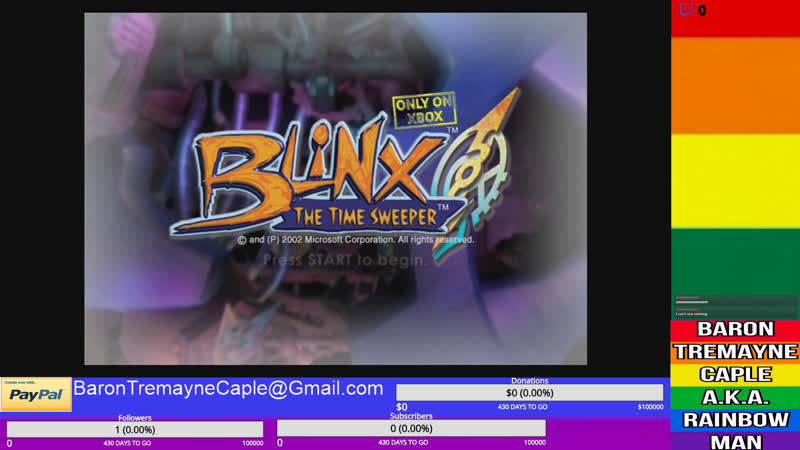Click the Twitch viewer count icon

coord(686,10)
